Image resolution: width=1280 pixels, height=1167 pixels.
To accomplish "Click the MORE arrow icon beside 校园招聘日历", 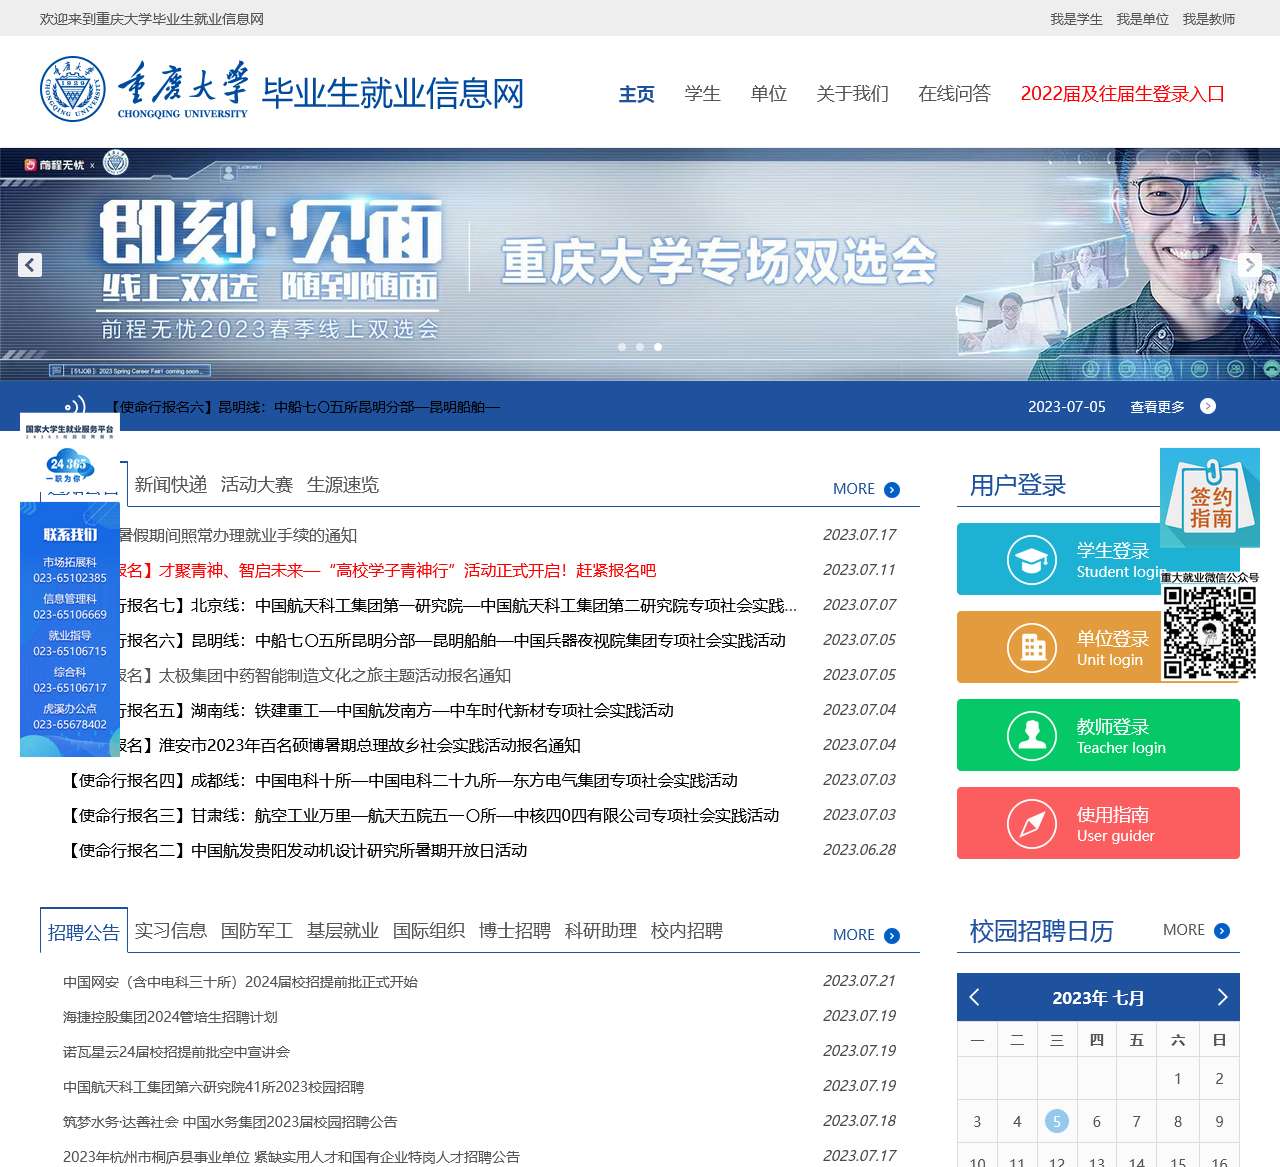I will [1222, 930].
